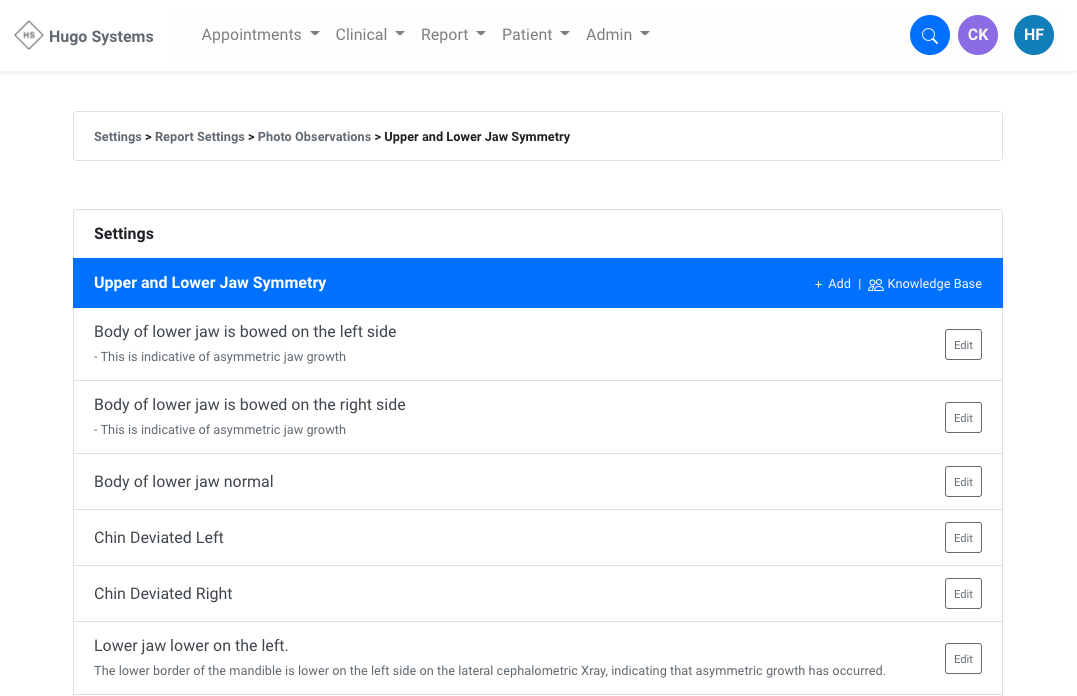Image resolution: width=1077 pixels, height=696 pixels.
Task: Open search with the magnifier icon
Action: coord(929,36)
